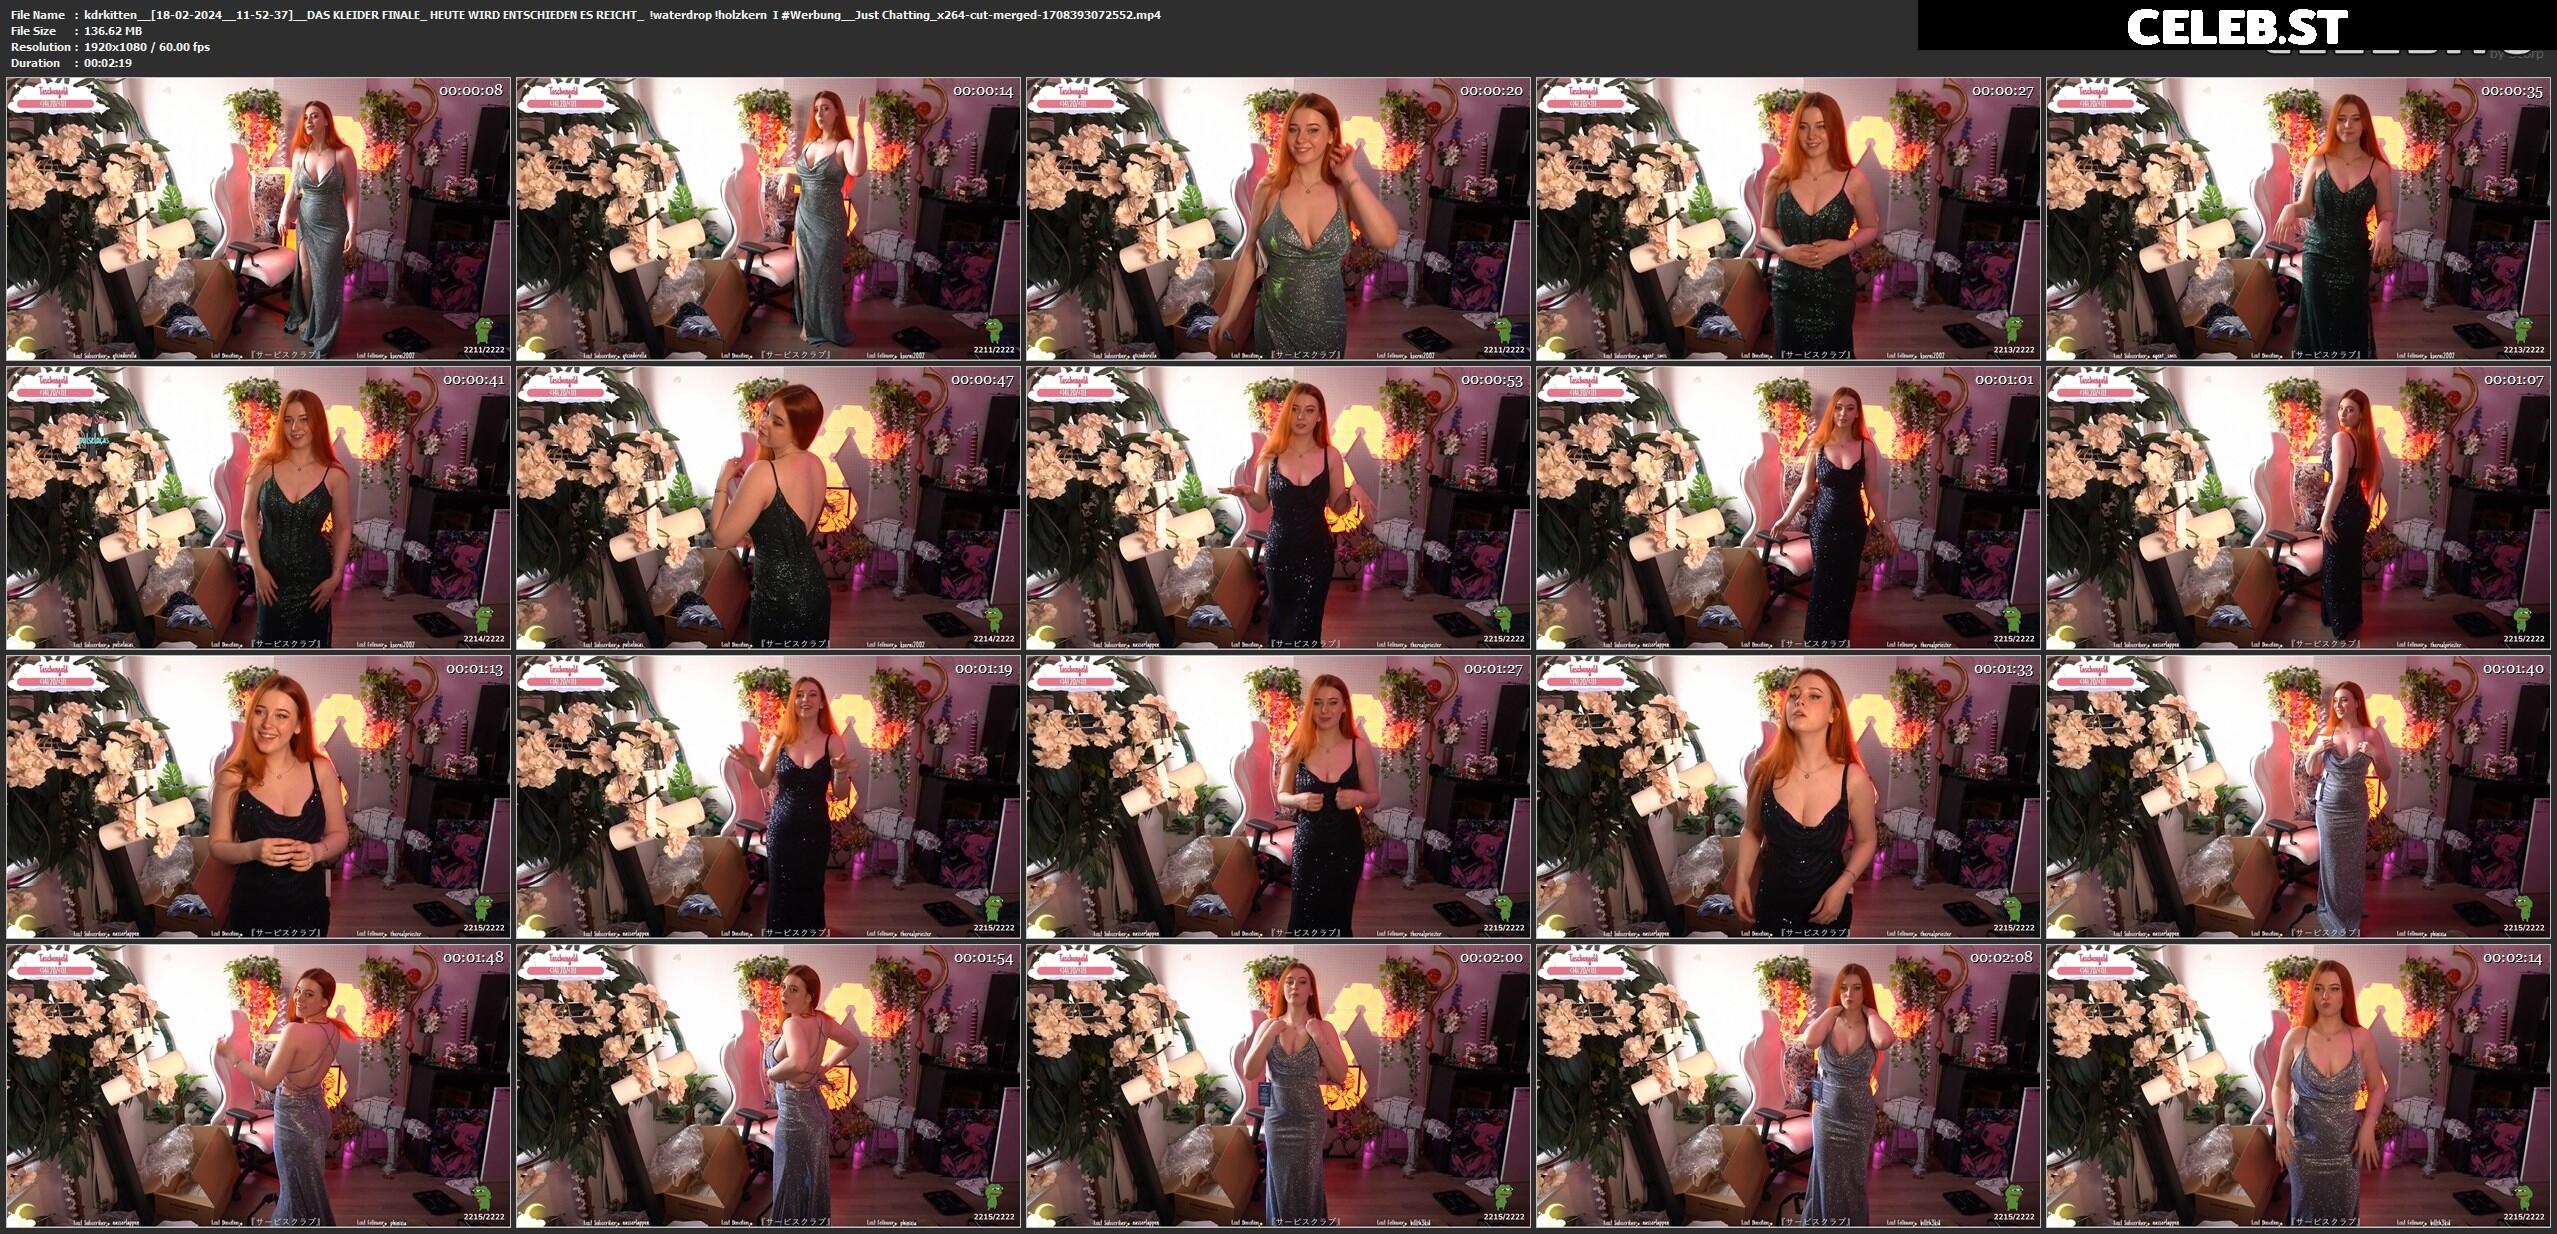Open the thumbnail stamped 00:01:54
Viewport: 2557px width, 1234px height.
pyautogui.click(x=768, y=1086)
